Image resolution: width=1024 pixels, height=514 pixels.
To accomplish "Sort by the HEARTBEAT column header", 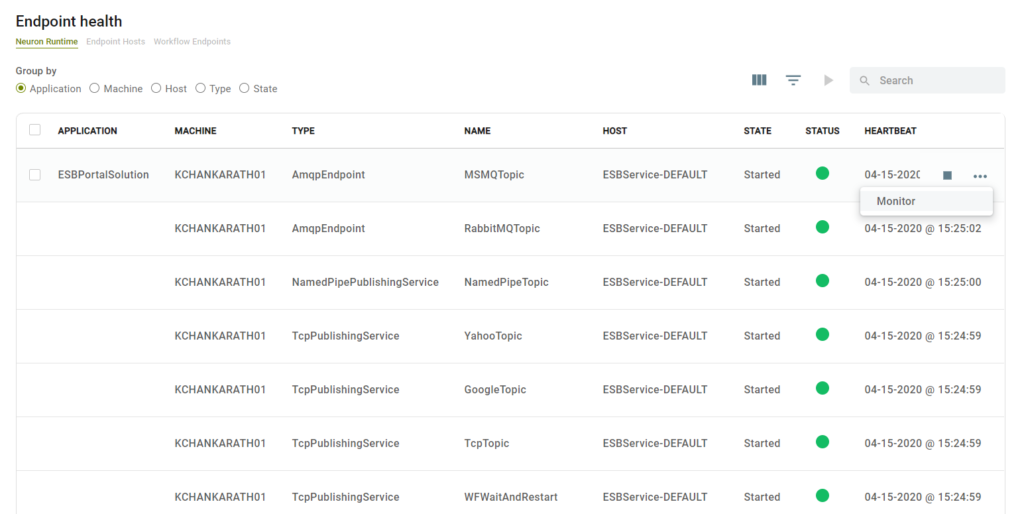I will click(x=890, y=131).
